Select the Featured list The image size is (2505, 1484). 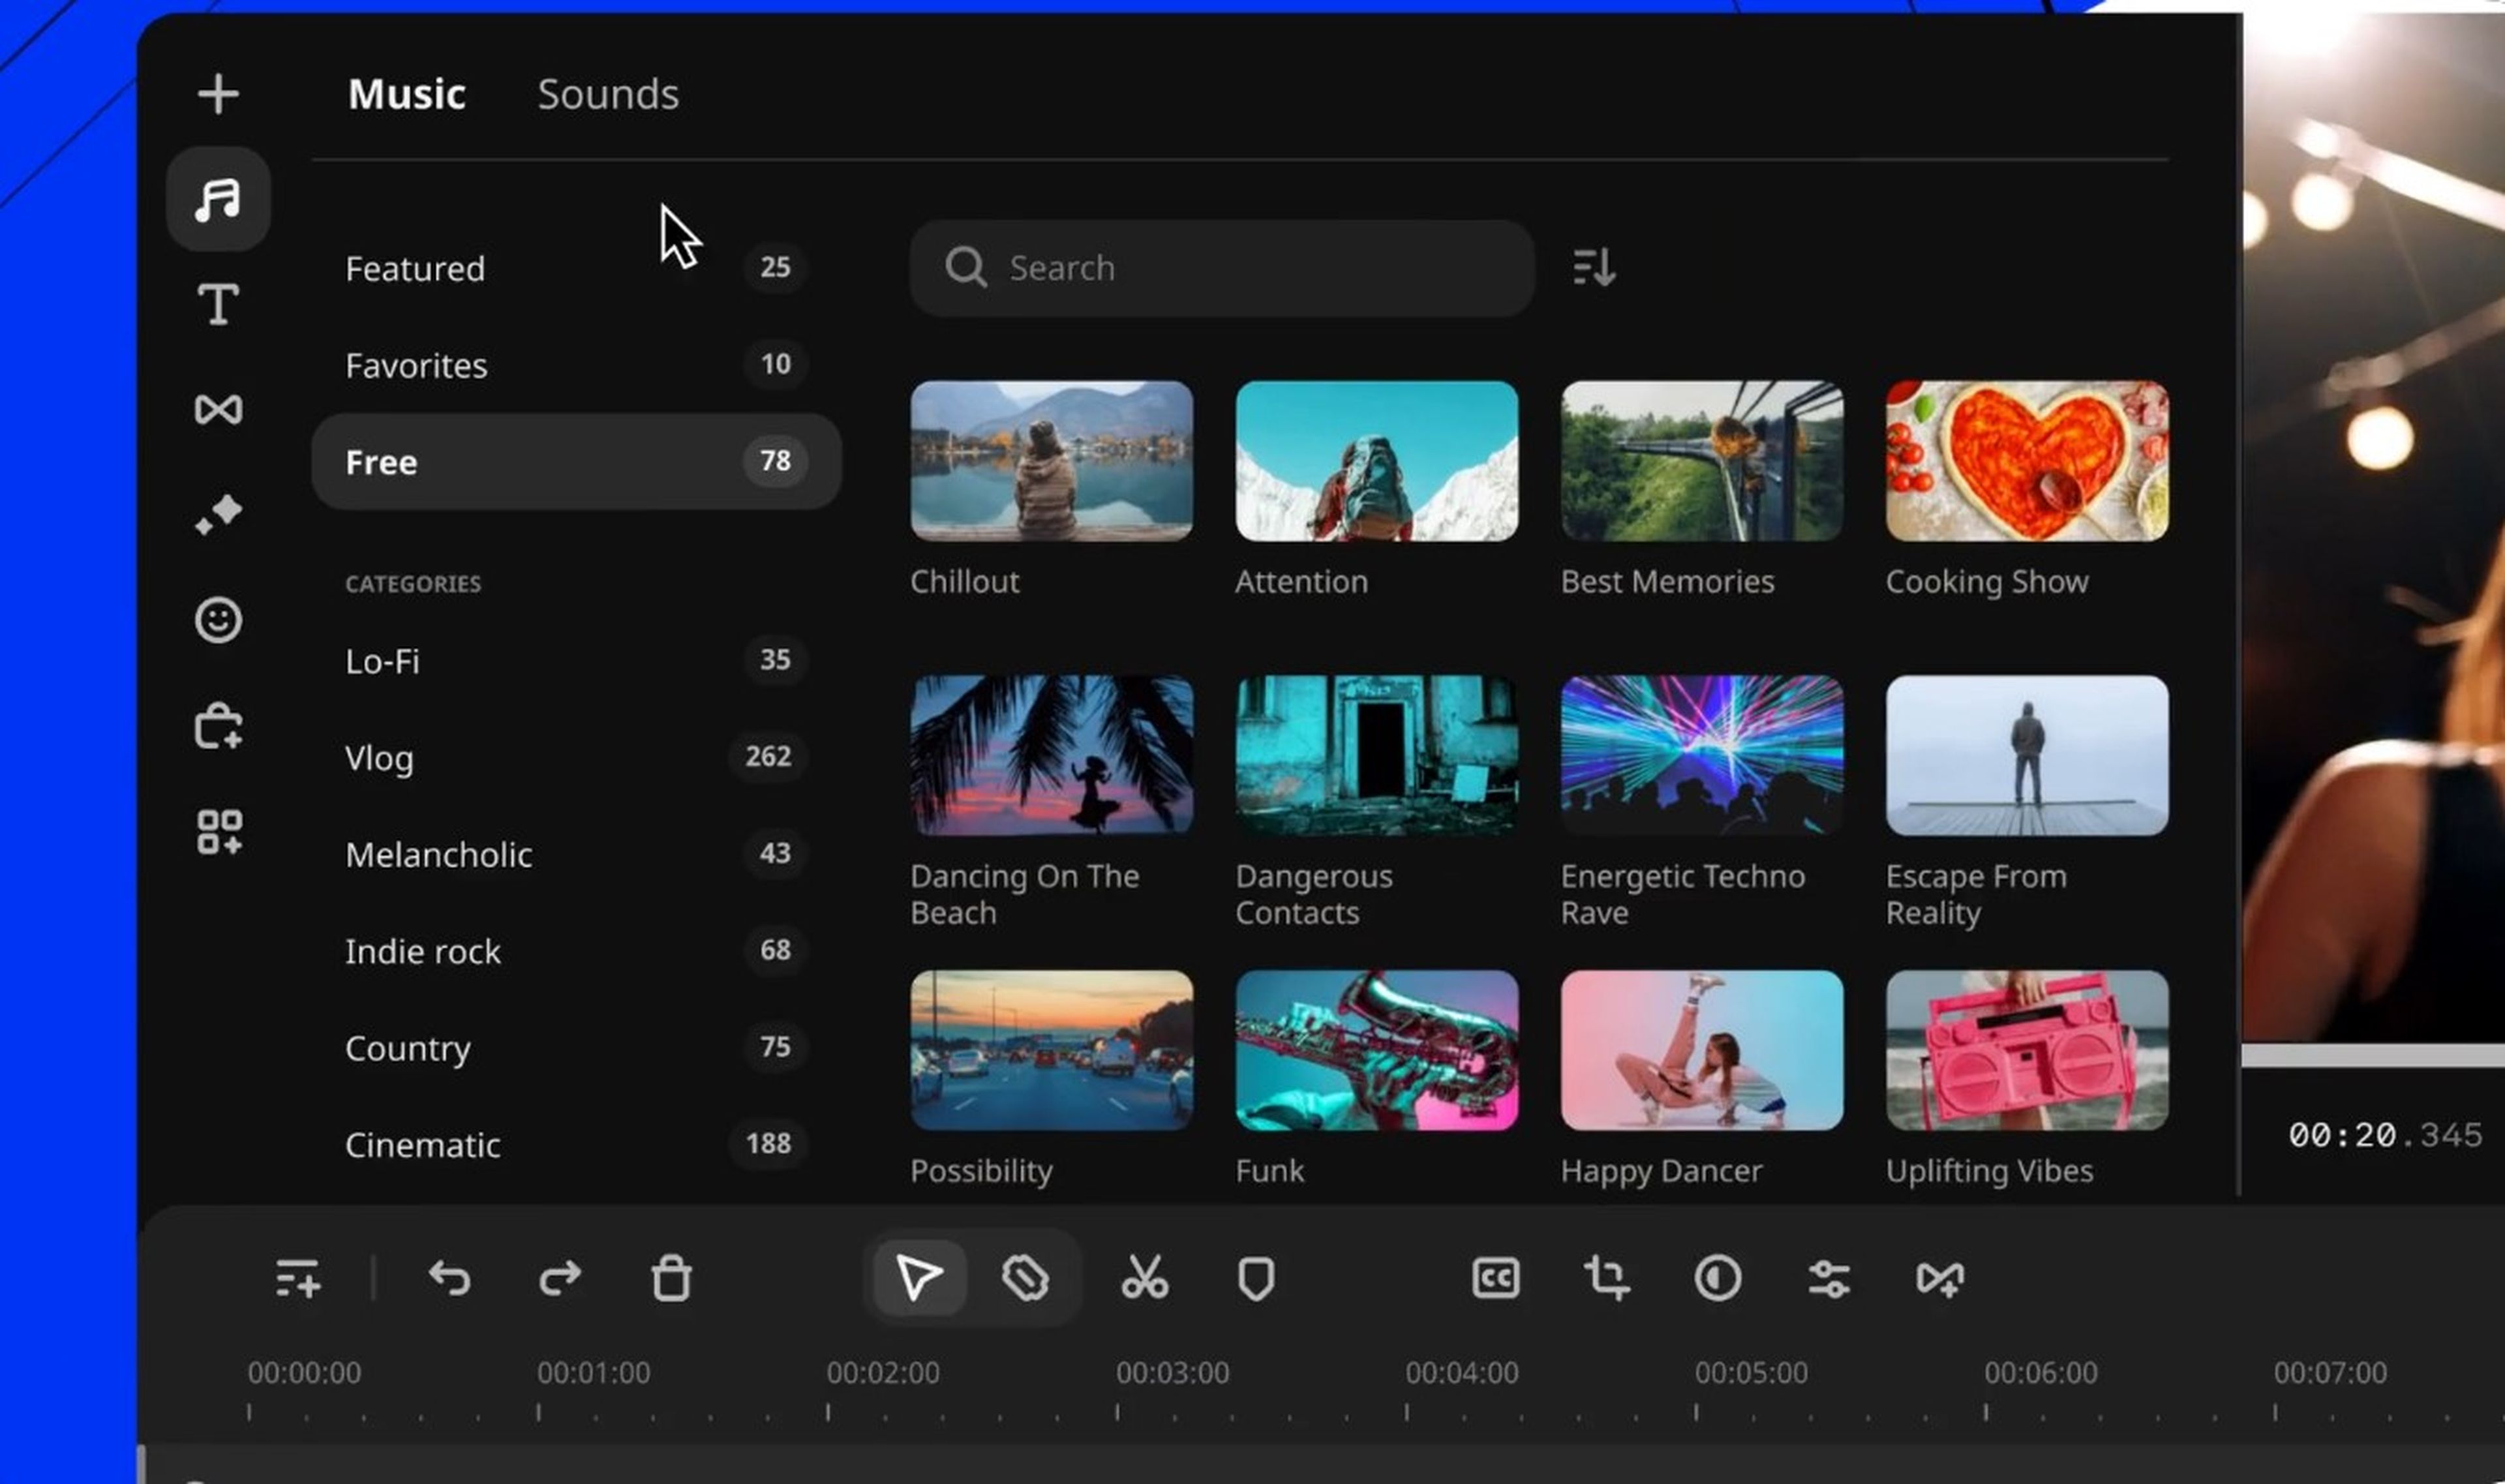click(576, 268)
